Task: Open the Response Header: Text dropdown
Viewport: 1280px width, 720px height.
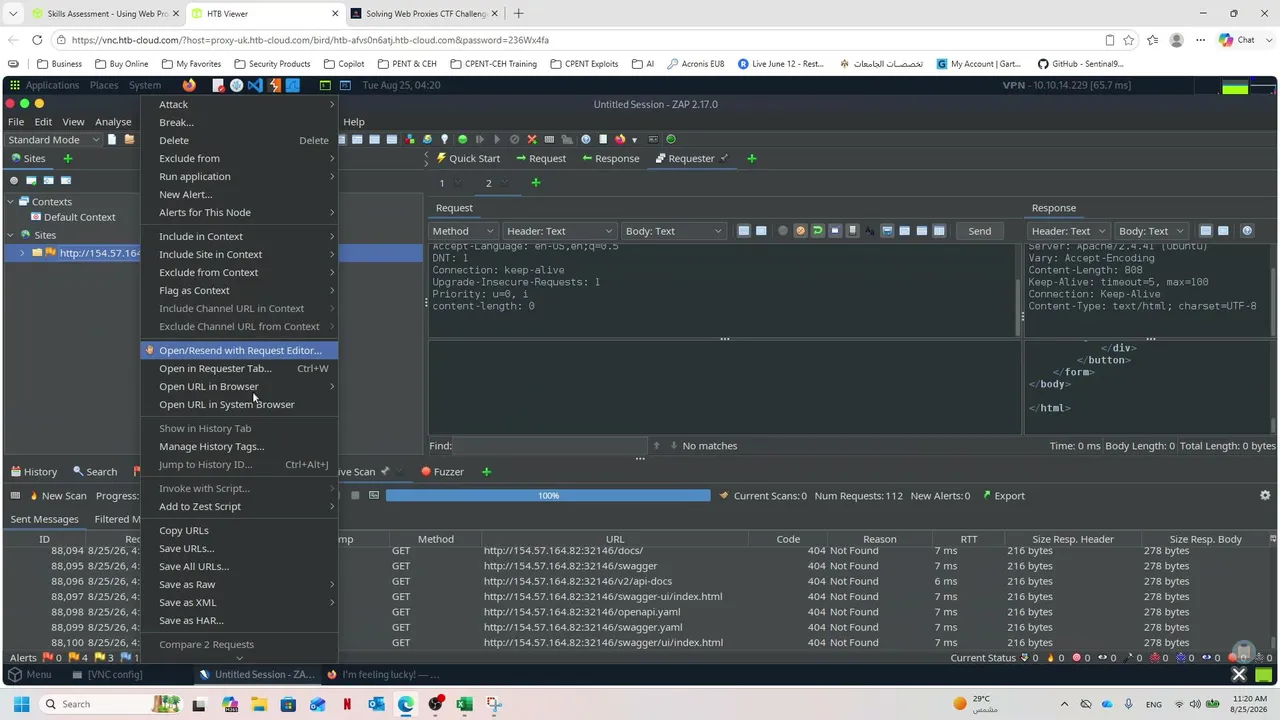Action: tap(1067, 231)
